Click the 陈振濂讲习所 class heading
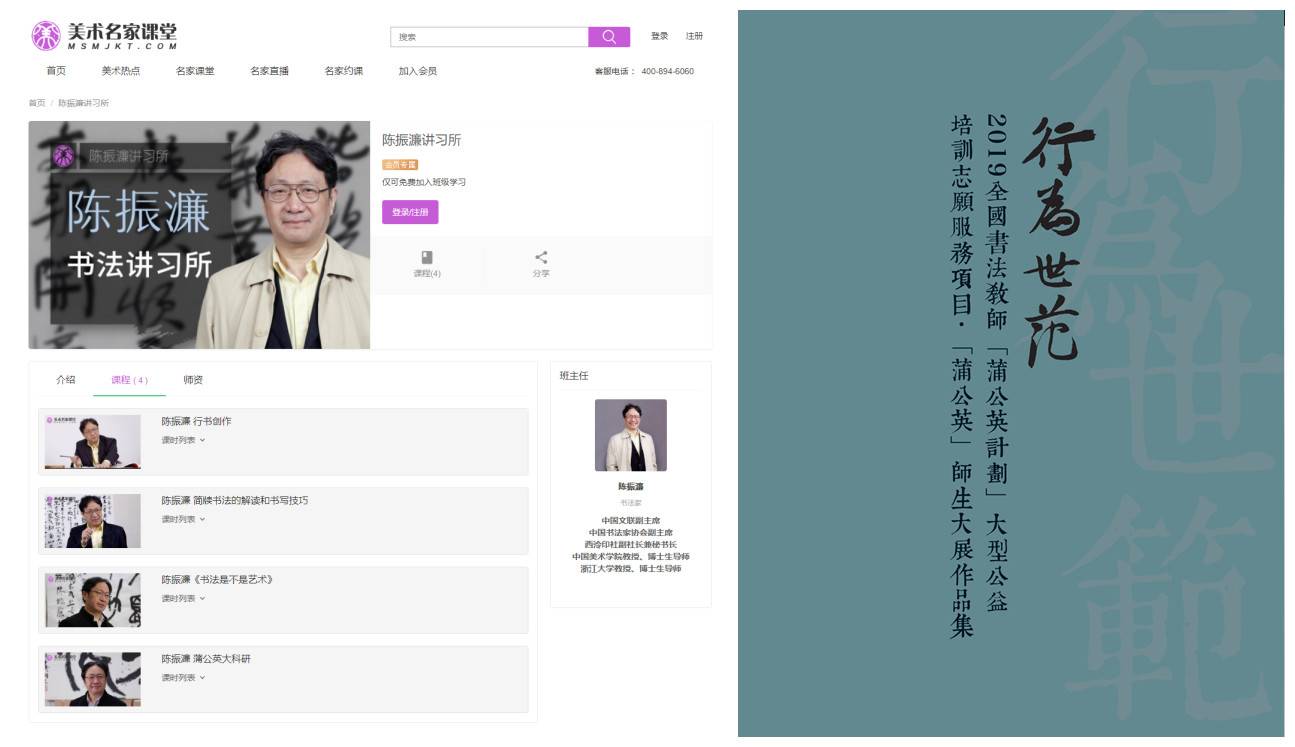This screenshot has width=1295, height=747. (x=421, y=140)
